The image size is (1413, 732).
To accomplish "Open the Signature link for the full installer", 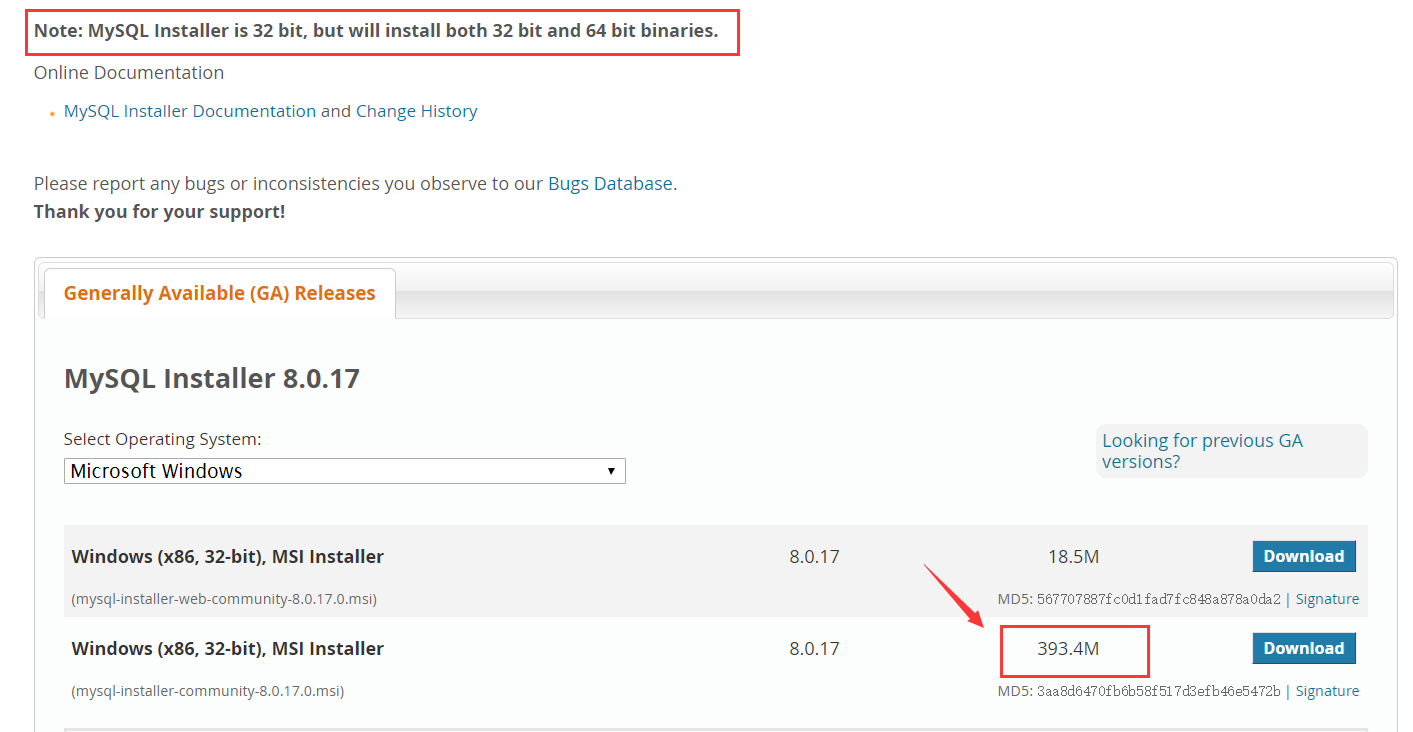I will (1327, 690).
